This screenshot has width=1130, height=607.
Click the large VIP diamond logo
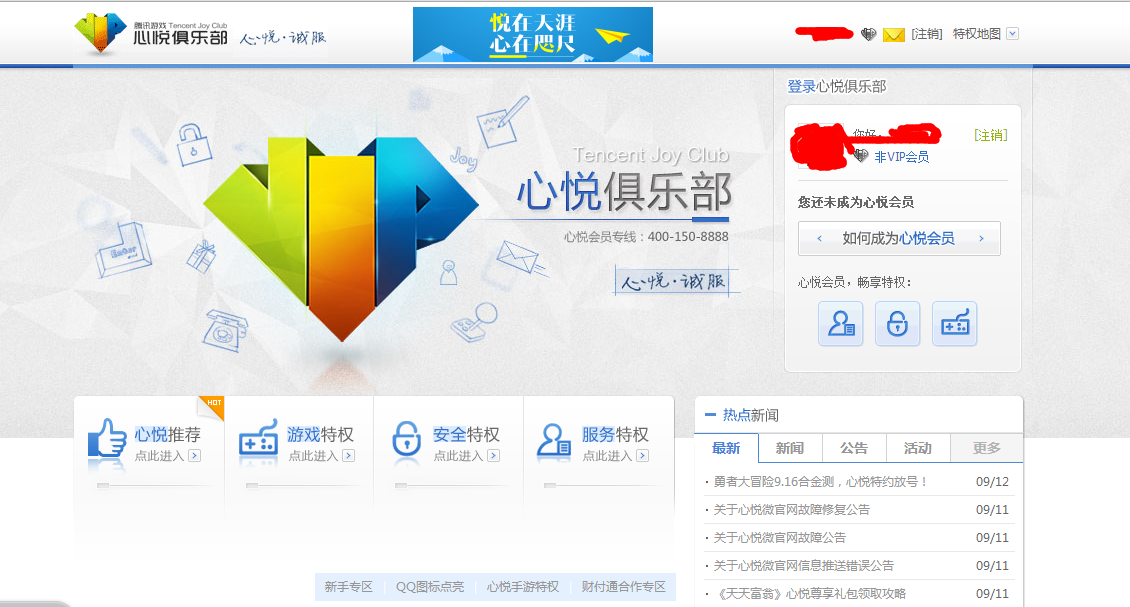(x=341, y=238)
